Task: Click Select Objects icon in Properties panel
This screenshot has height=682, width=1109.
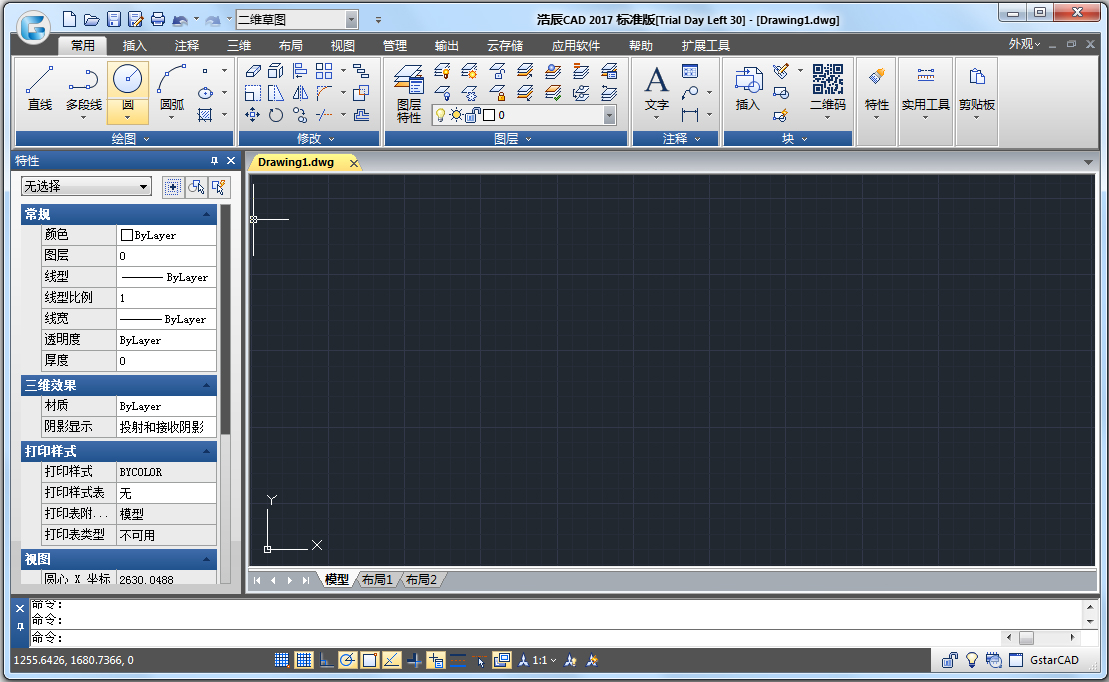Action: tap(197, 187)
